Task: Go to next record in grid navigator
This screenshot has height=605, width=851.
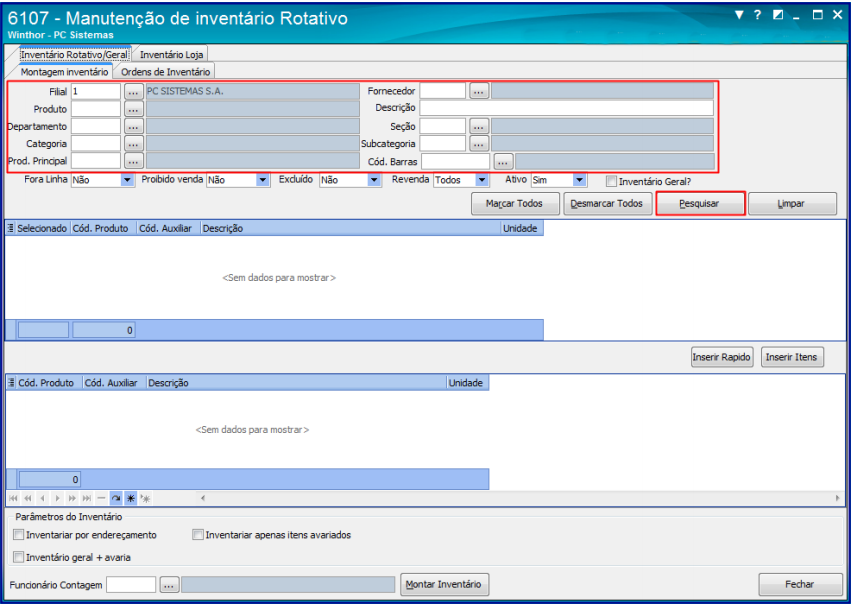Action: [x=57, y=498]
